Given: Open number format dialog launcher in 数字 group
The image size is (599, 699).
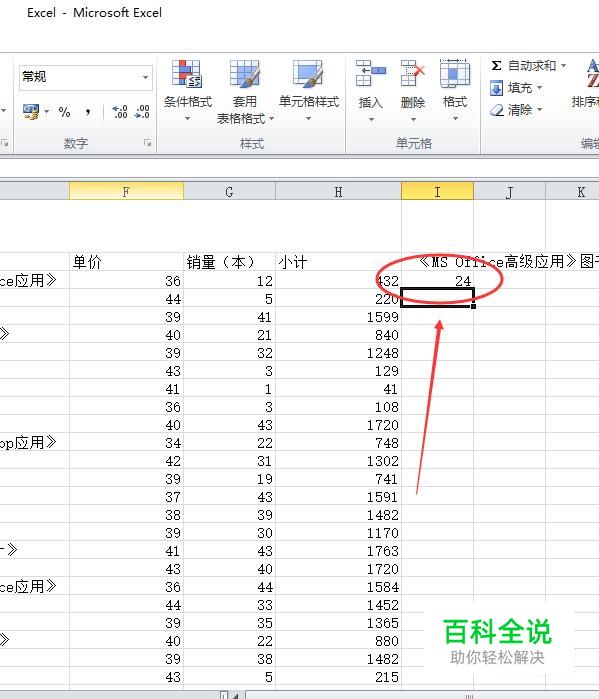Looking at the screenshot, I should tap(147, 143).
